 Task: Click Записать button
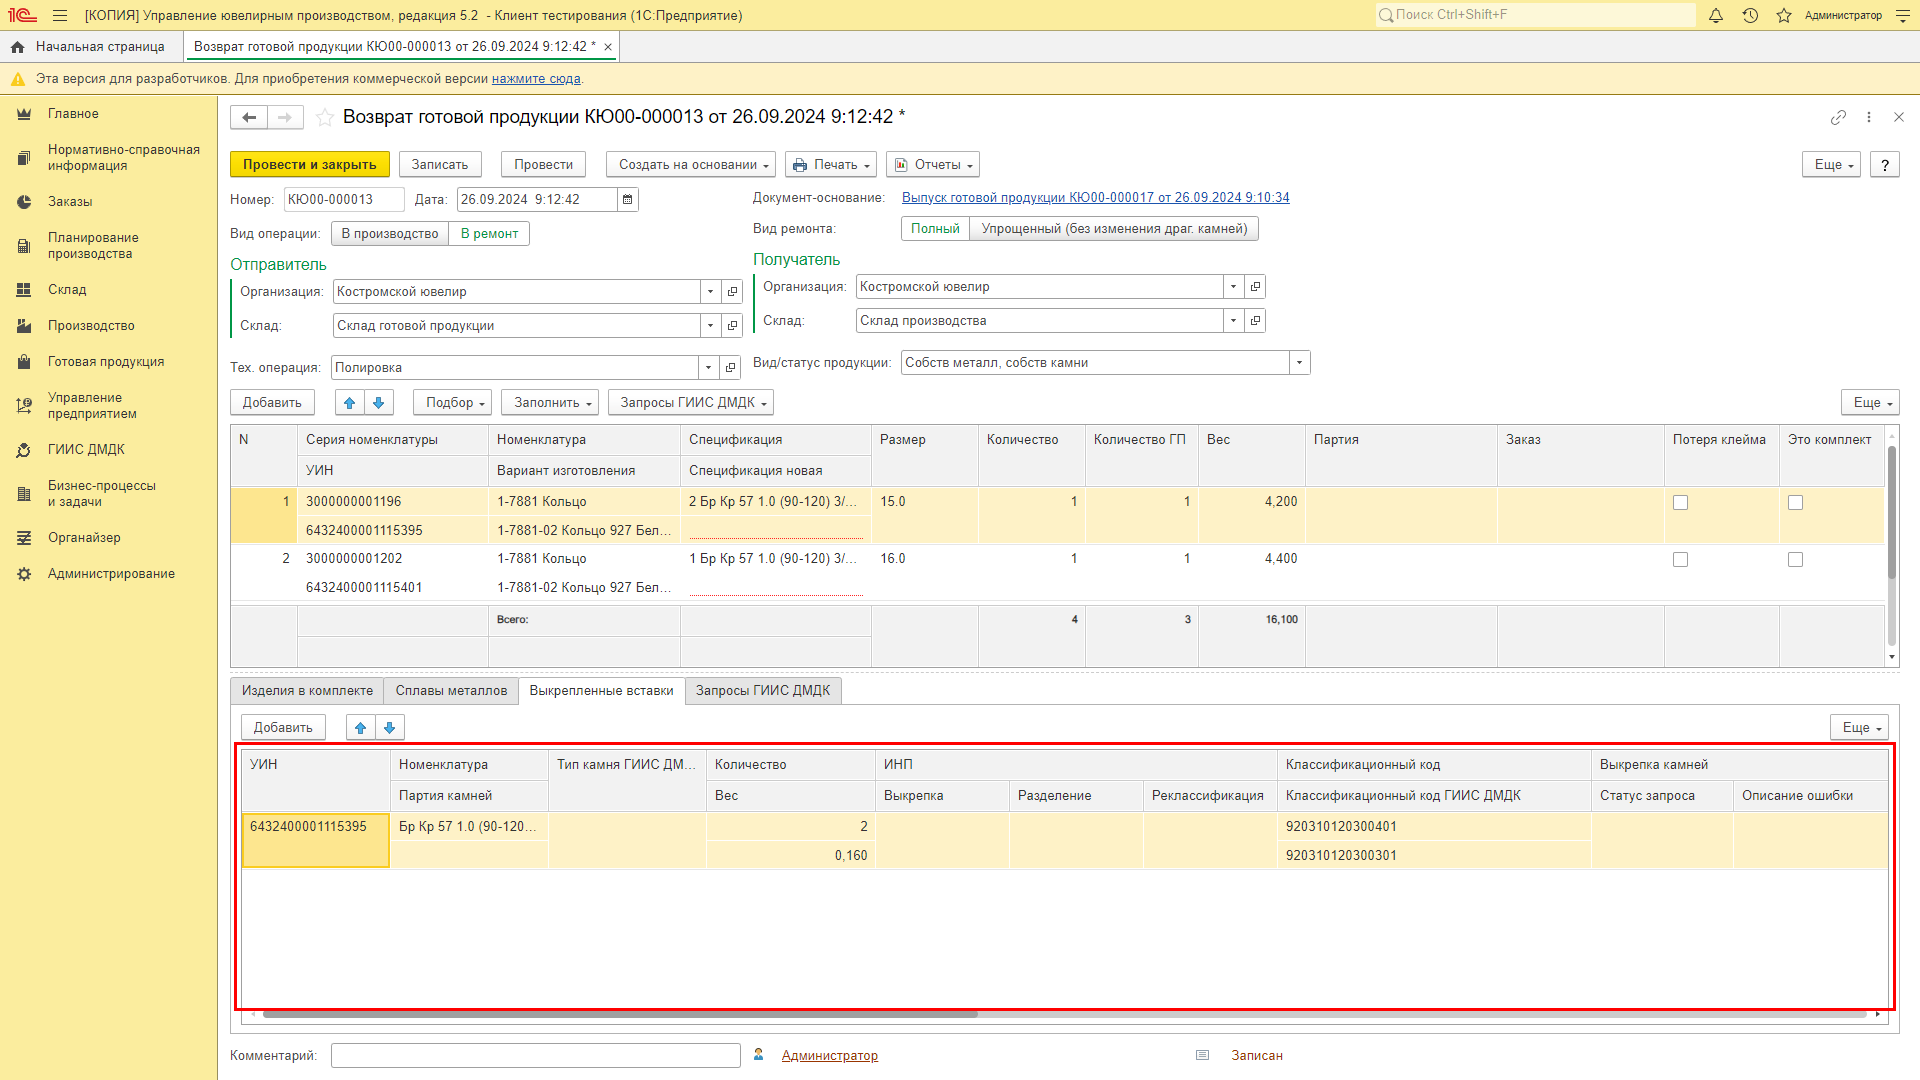point(440,165)
